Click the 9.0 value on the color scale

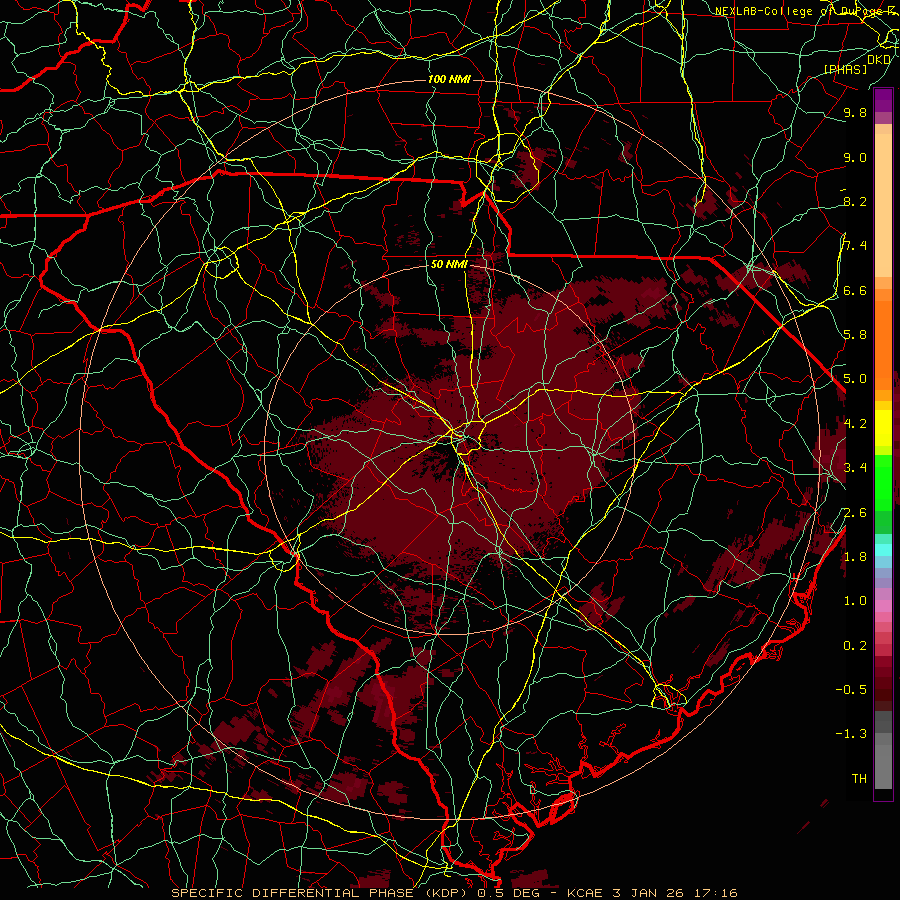[855, 157]
